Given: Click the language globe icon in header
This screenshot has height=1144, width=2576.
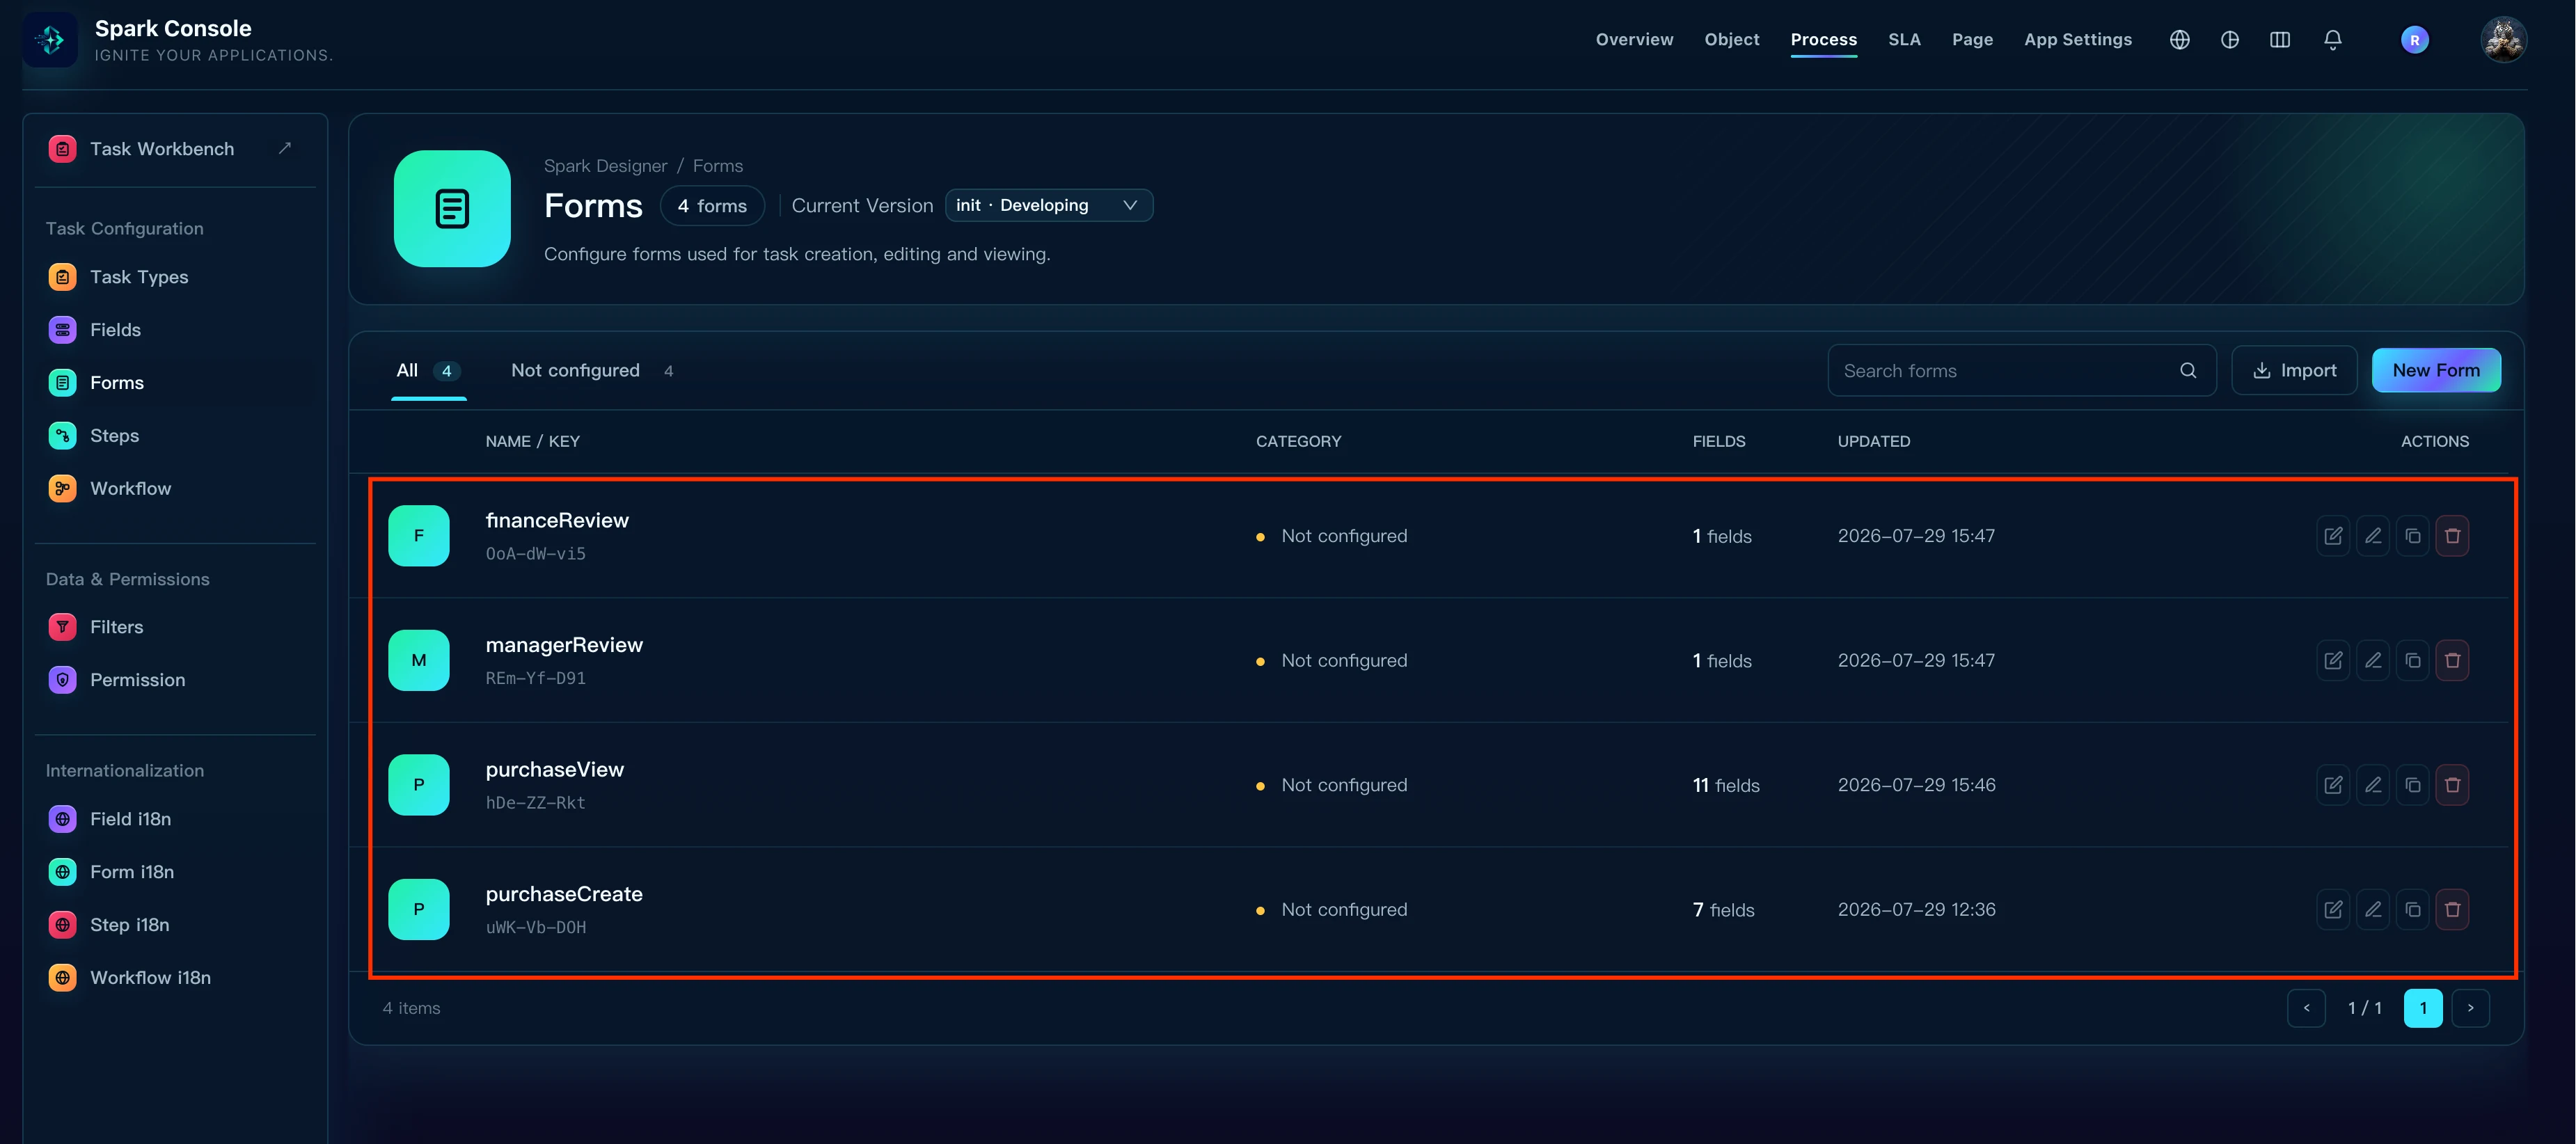Looking at the screenshot, I should coord(2180,40).
